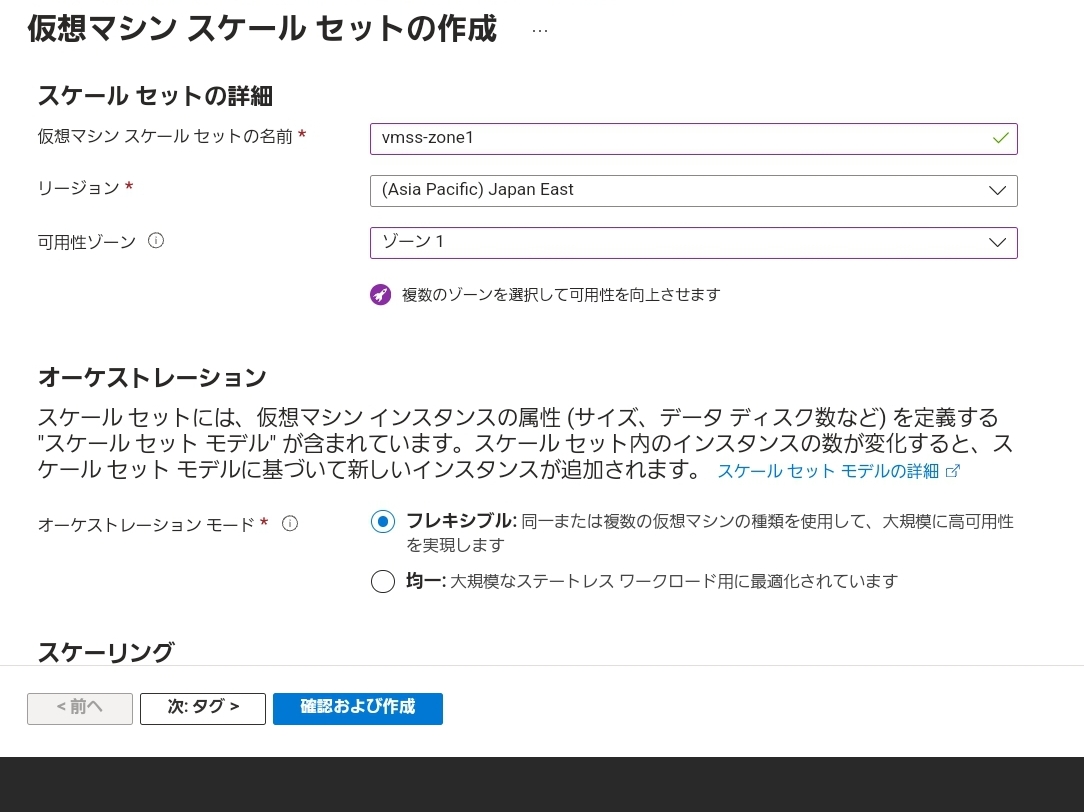Click the 次: タグ > button

(203, 708)
